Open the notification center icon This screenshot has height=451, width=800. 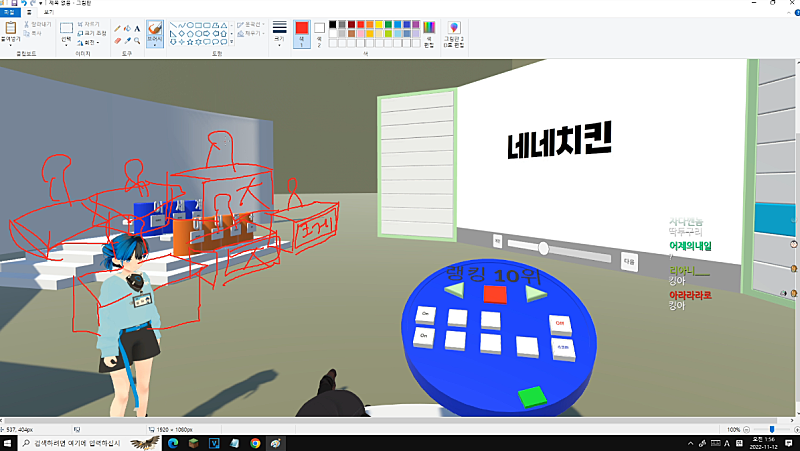pos(789,443)
